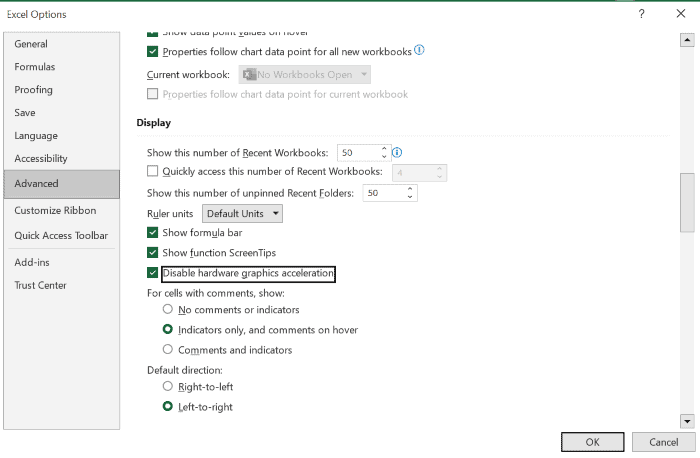Open the Save options category
Screen dimensions: 700x458
pyautogui.click(x=62, y=112)
